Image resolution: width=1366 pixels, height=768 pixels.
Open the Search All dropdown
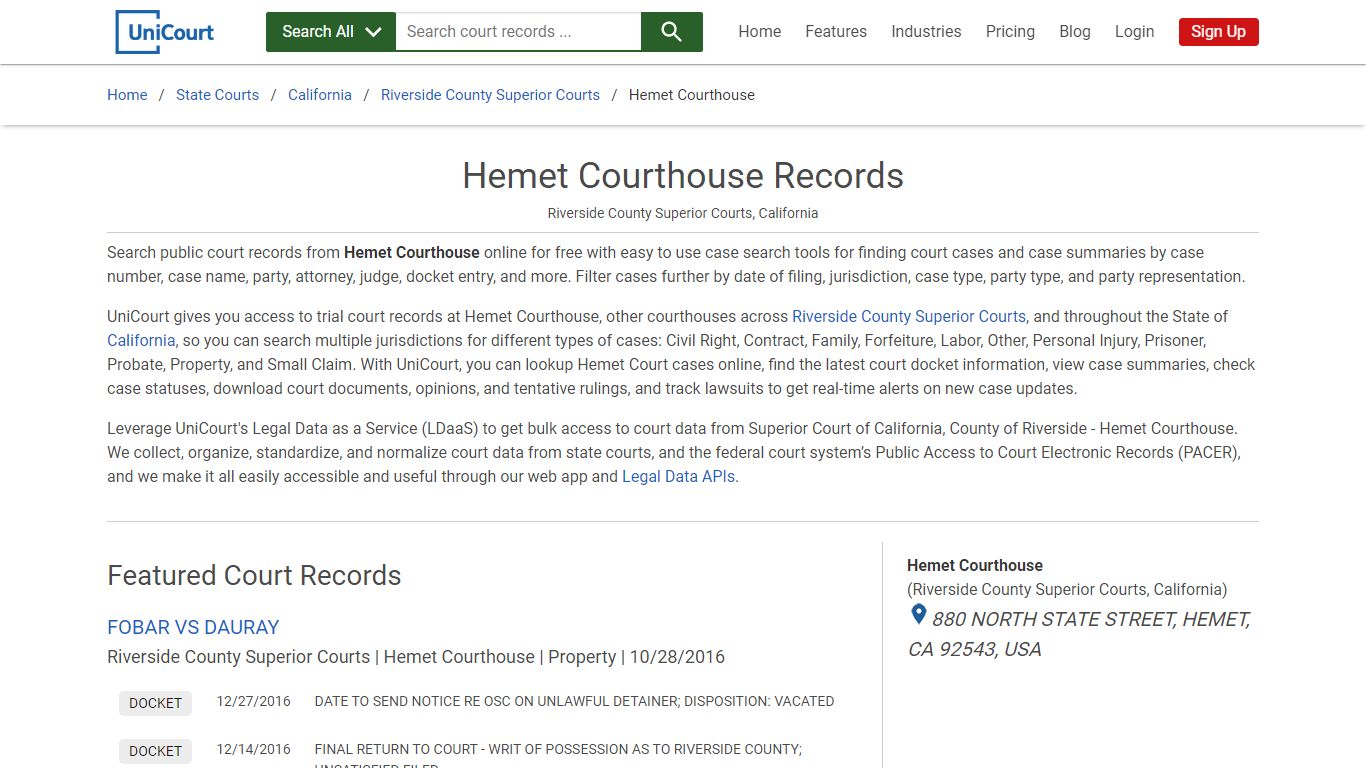tap(331, 32)
